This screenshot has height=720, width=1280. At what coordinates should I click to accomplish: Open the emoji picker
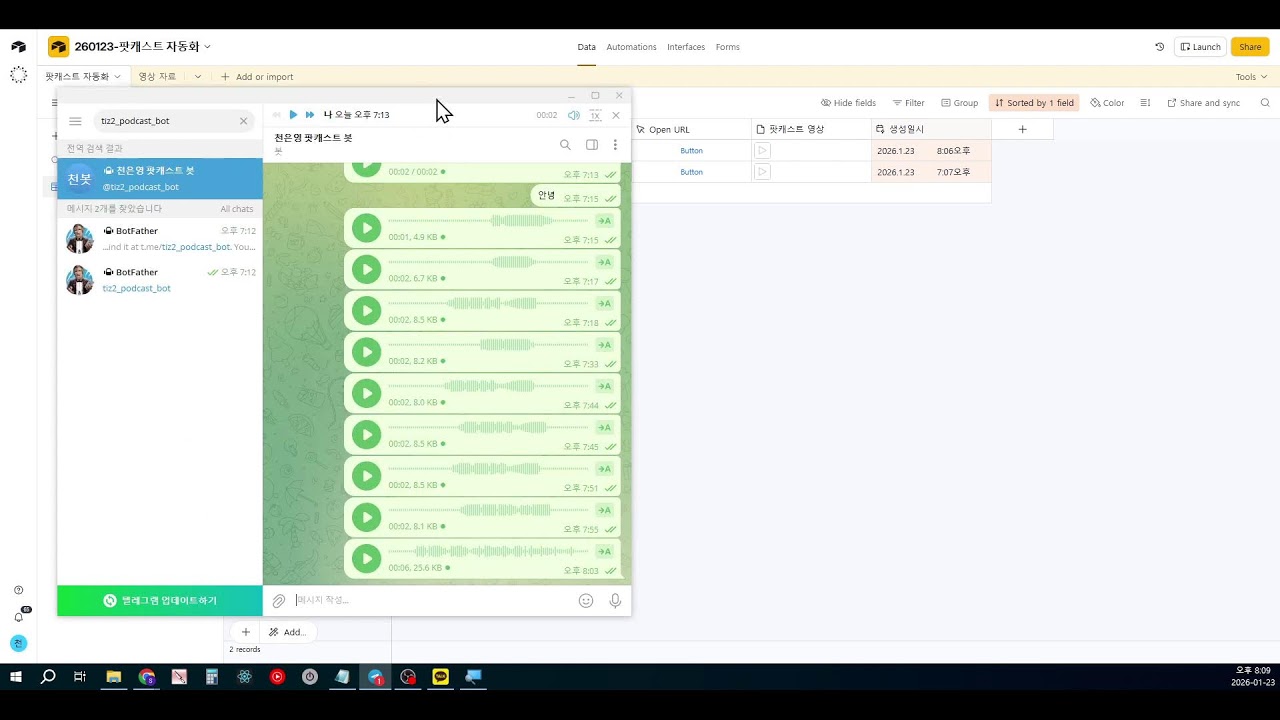[x=586, y=601]
